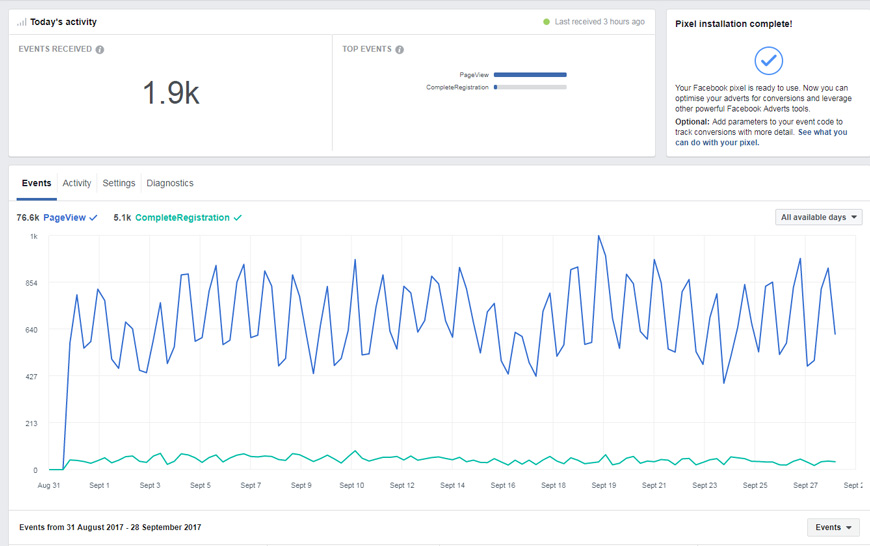Viewport: 870px width, 546px height.
Task: Switch to the Events tab
Action: tap(37, 183)
